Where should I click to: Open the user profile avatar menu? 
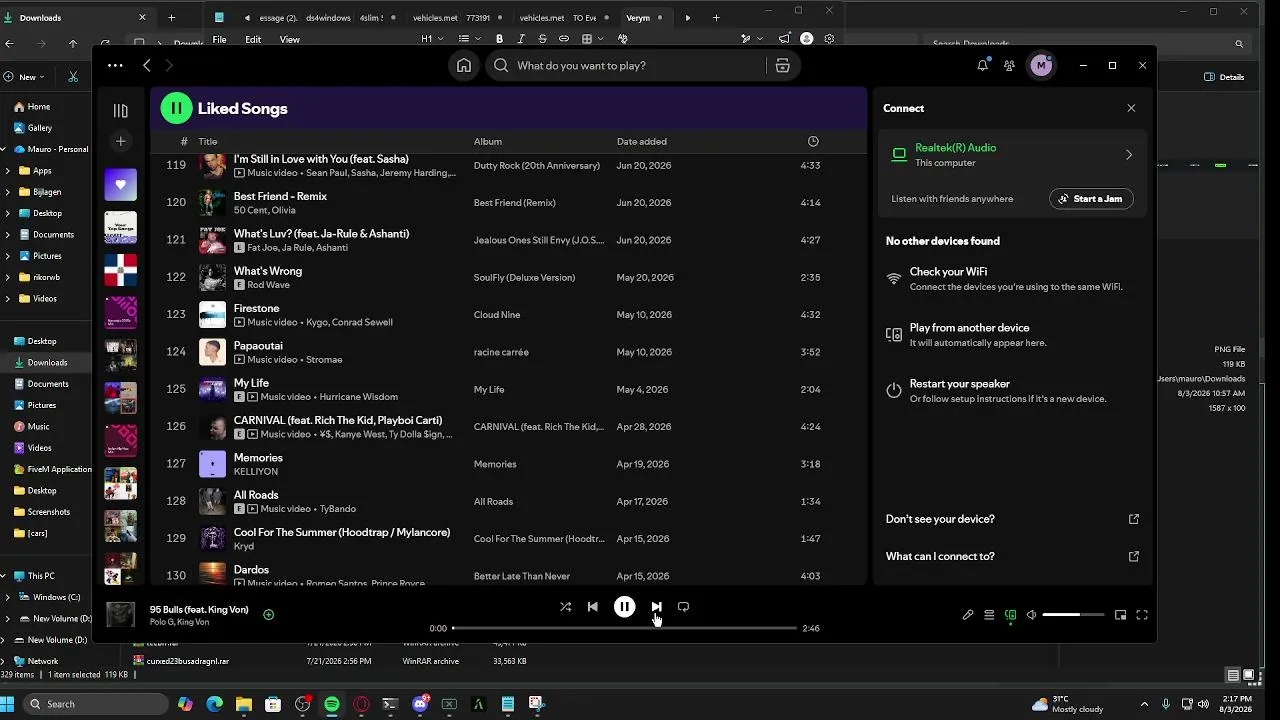coord(1041,65)
